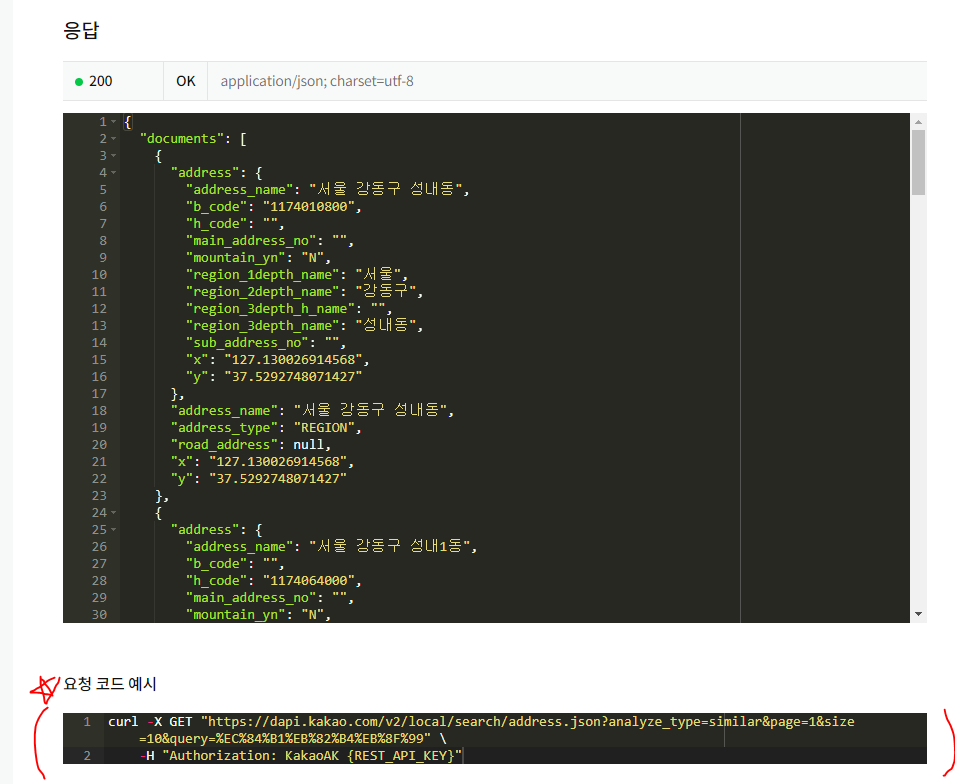The image size is (955, 784).
Task: Click the scrollbar down arrow of the response viewer
Action: pyautogui.click(x=918, y=614)
